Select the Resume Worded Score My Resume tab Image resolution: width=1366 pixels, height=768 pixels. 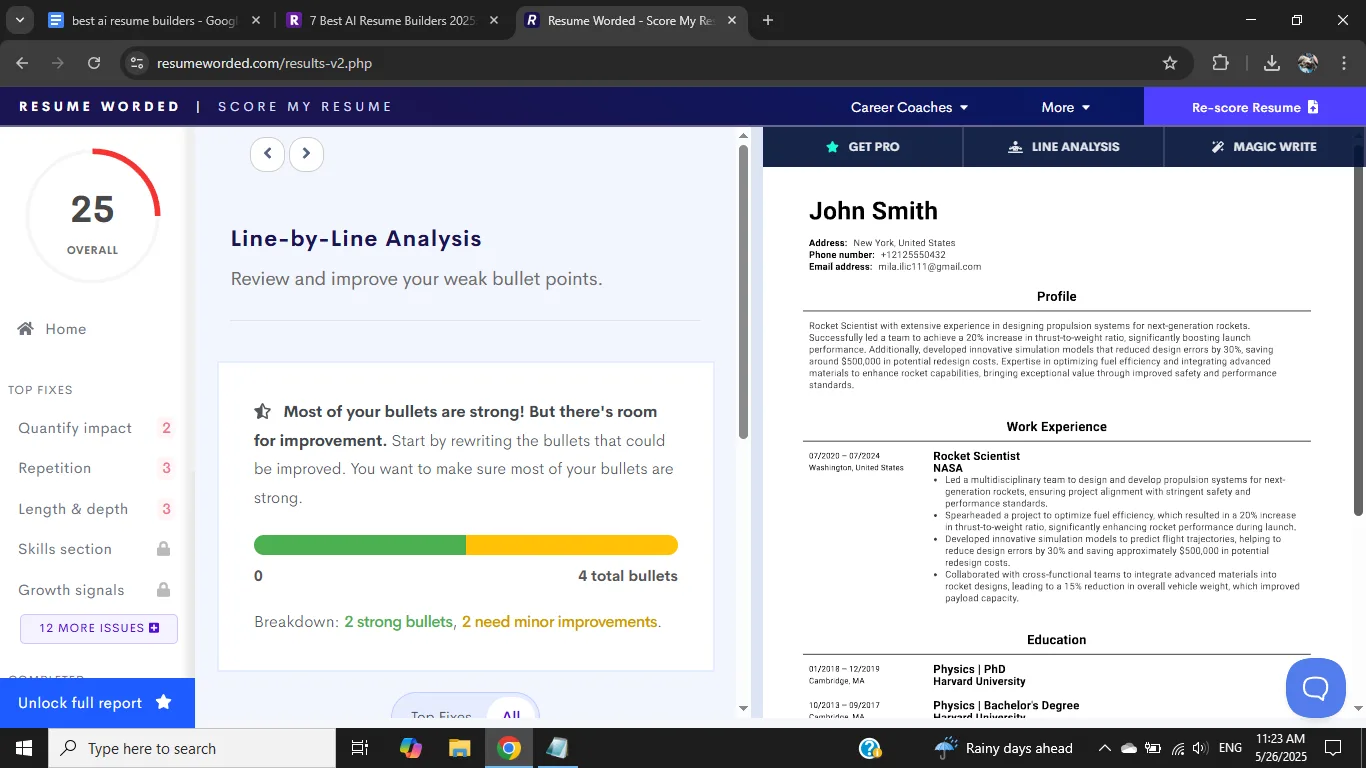pos(632,20)
